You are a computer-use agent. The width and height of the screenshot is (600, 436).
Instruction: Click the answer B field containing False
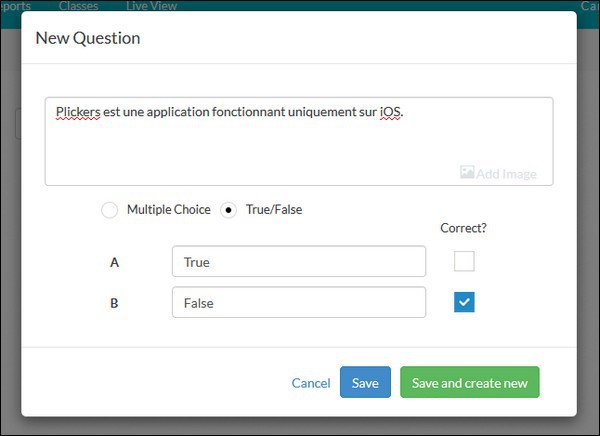(298, 303)
